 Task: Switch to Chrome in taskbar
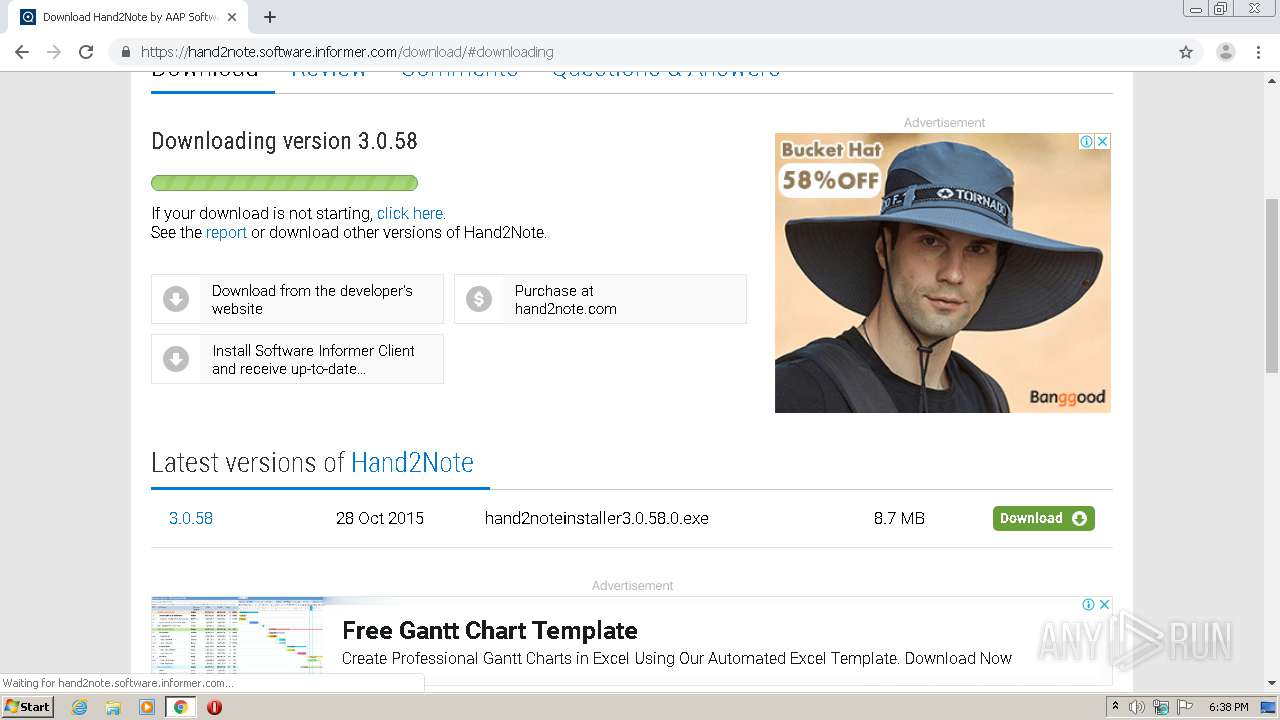pyautogui.click(x=180, y=707)
